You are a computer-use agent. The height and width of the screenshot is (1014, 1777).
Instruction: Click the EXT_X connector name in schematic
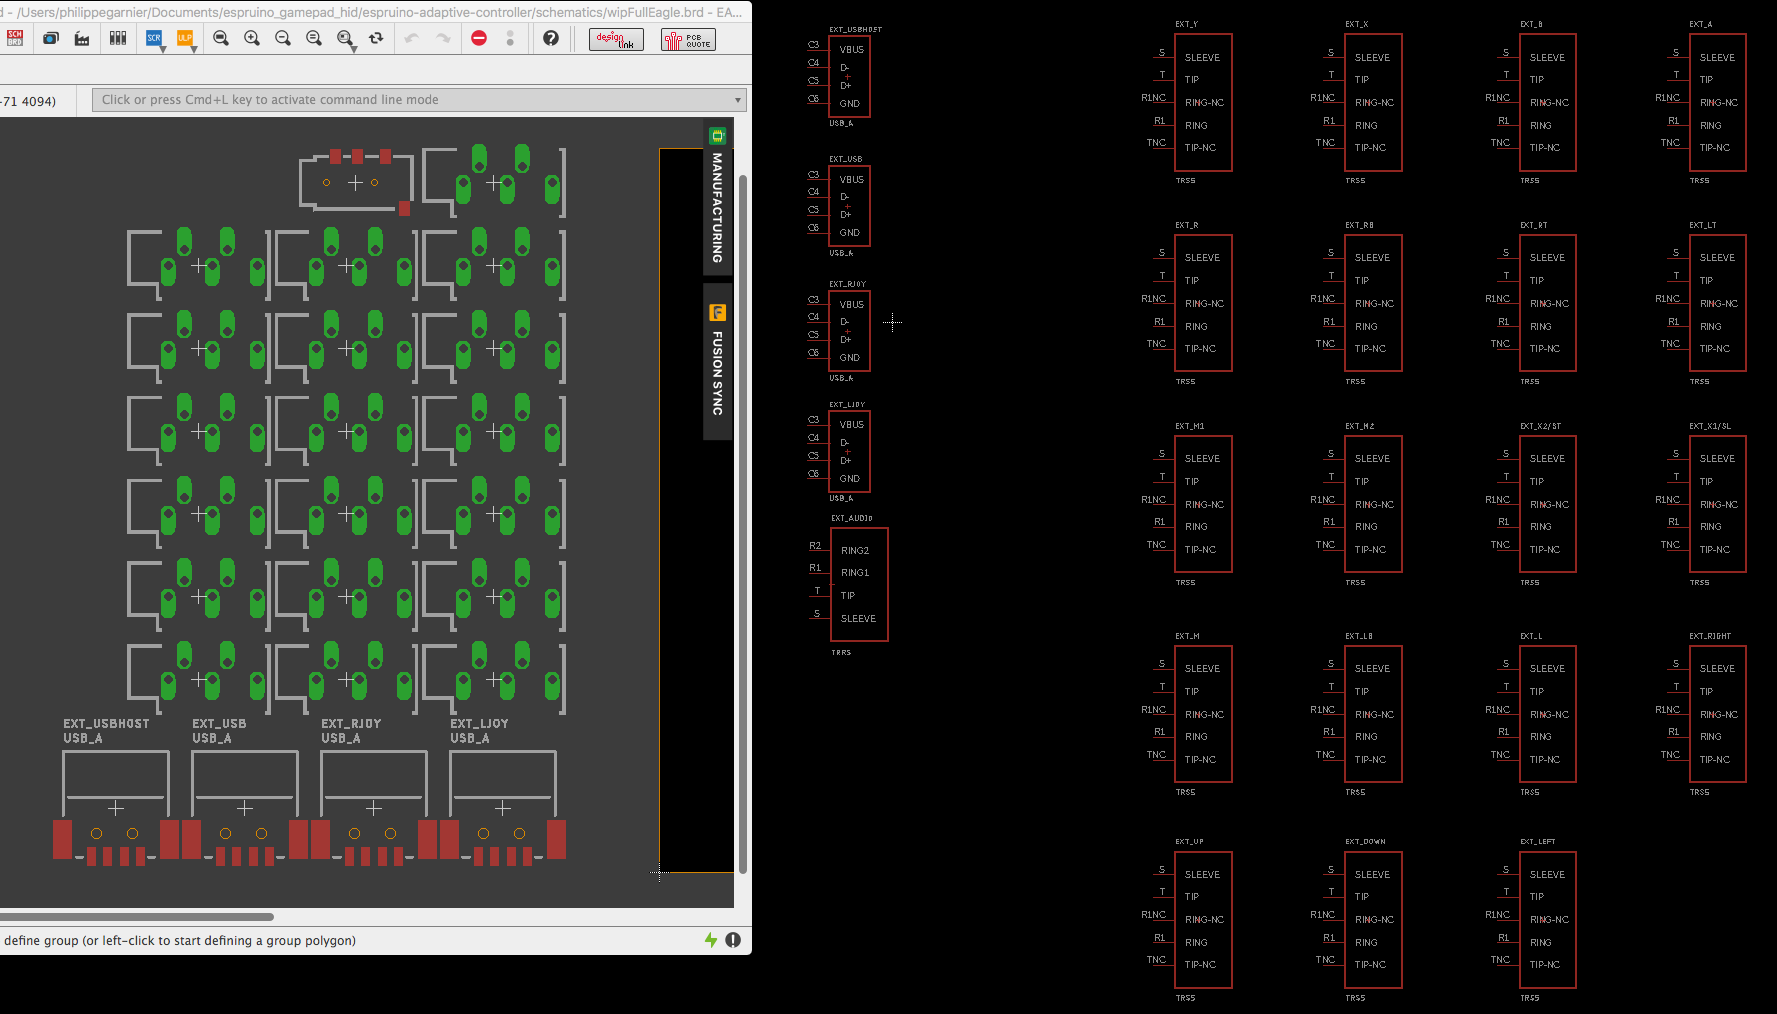1356,24
